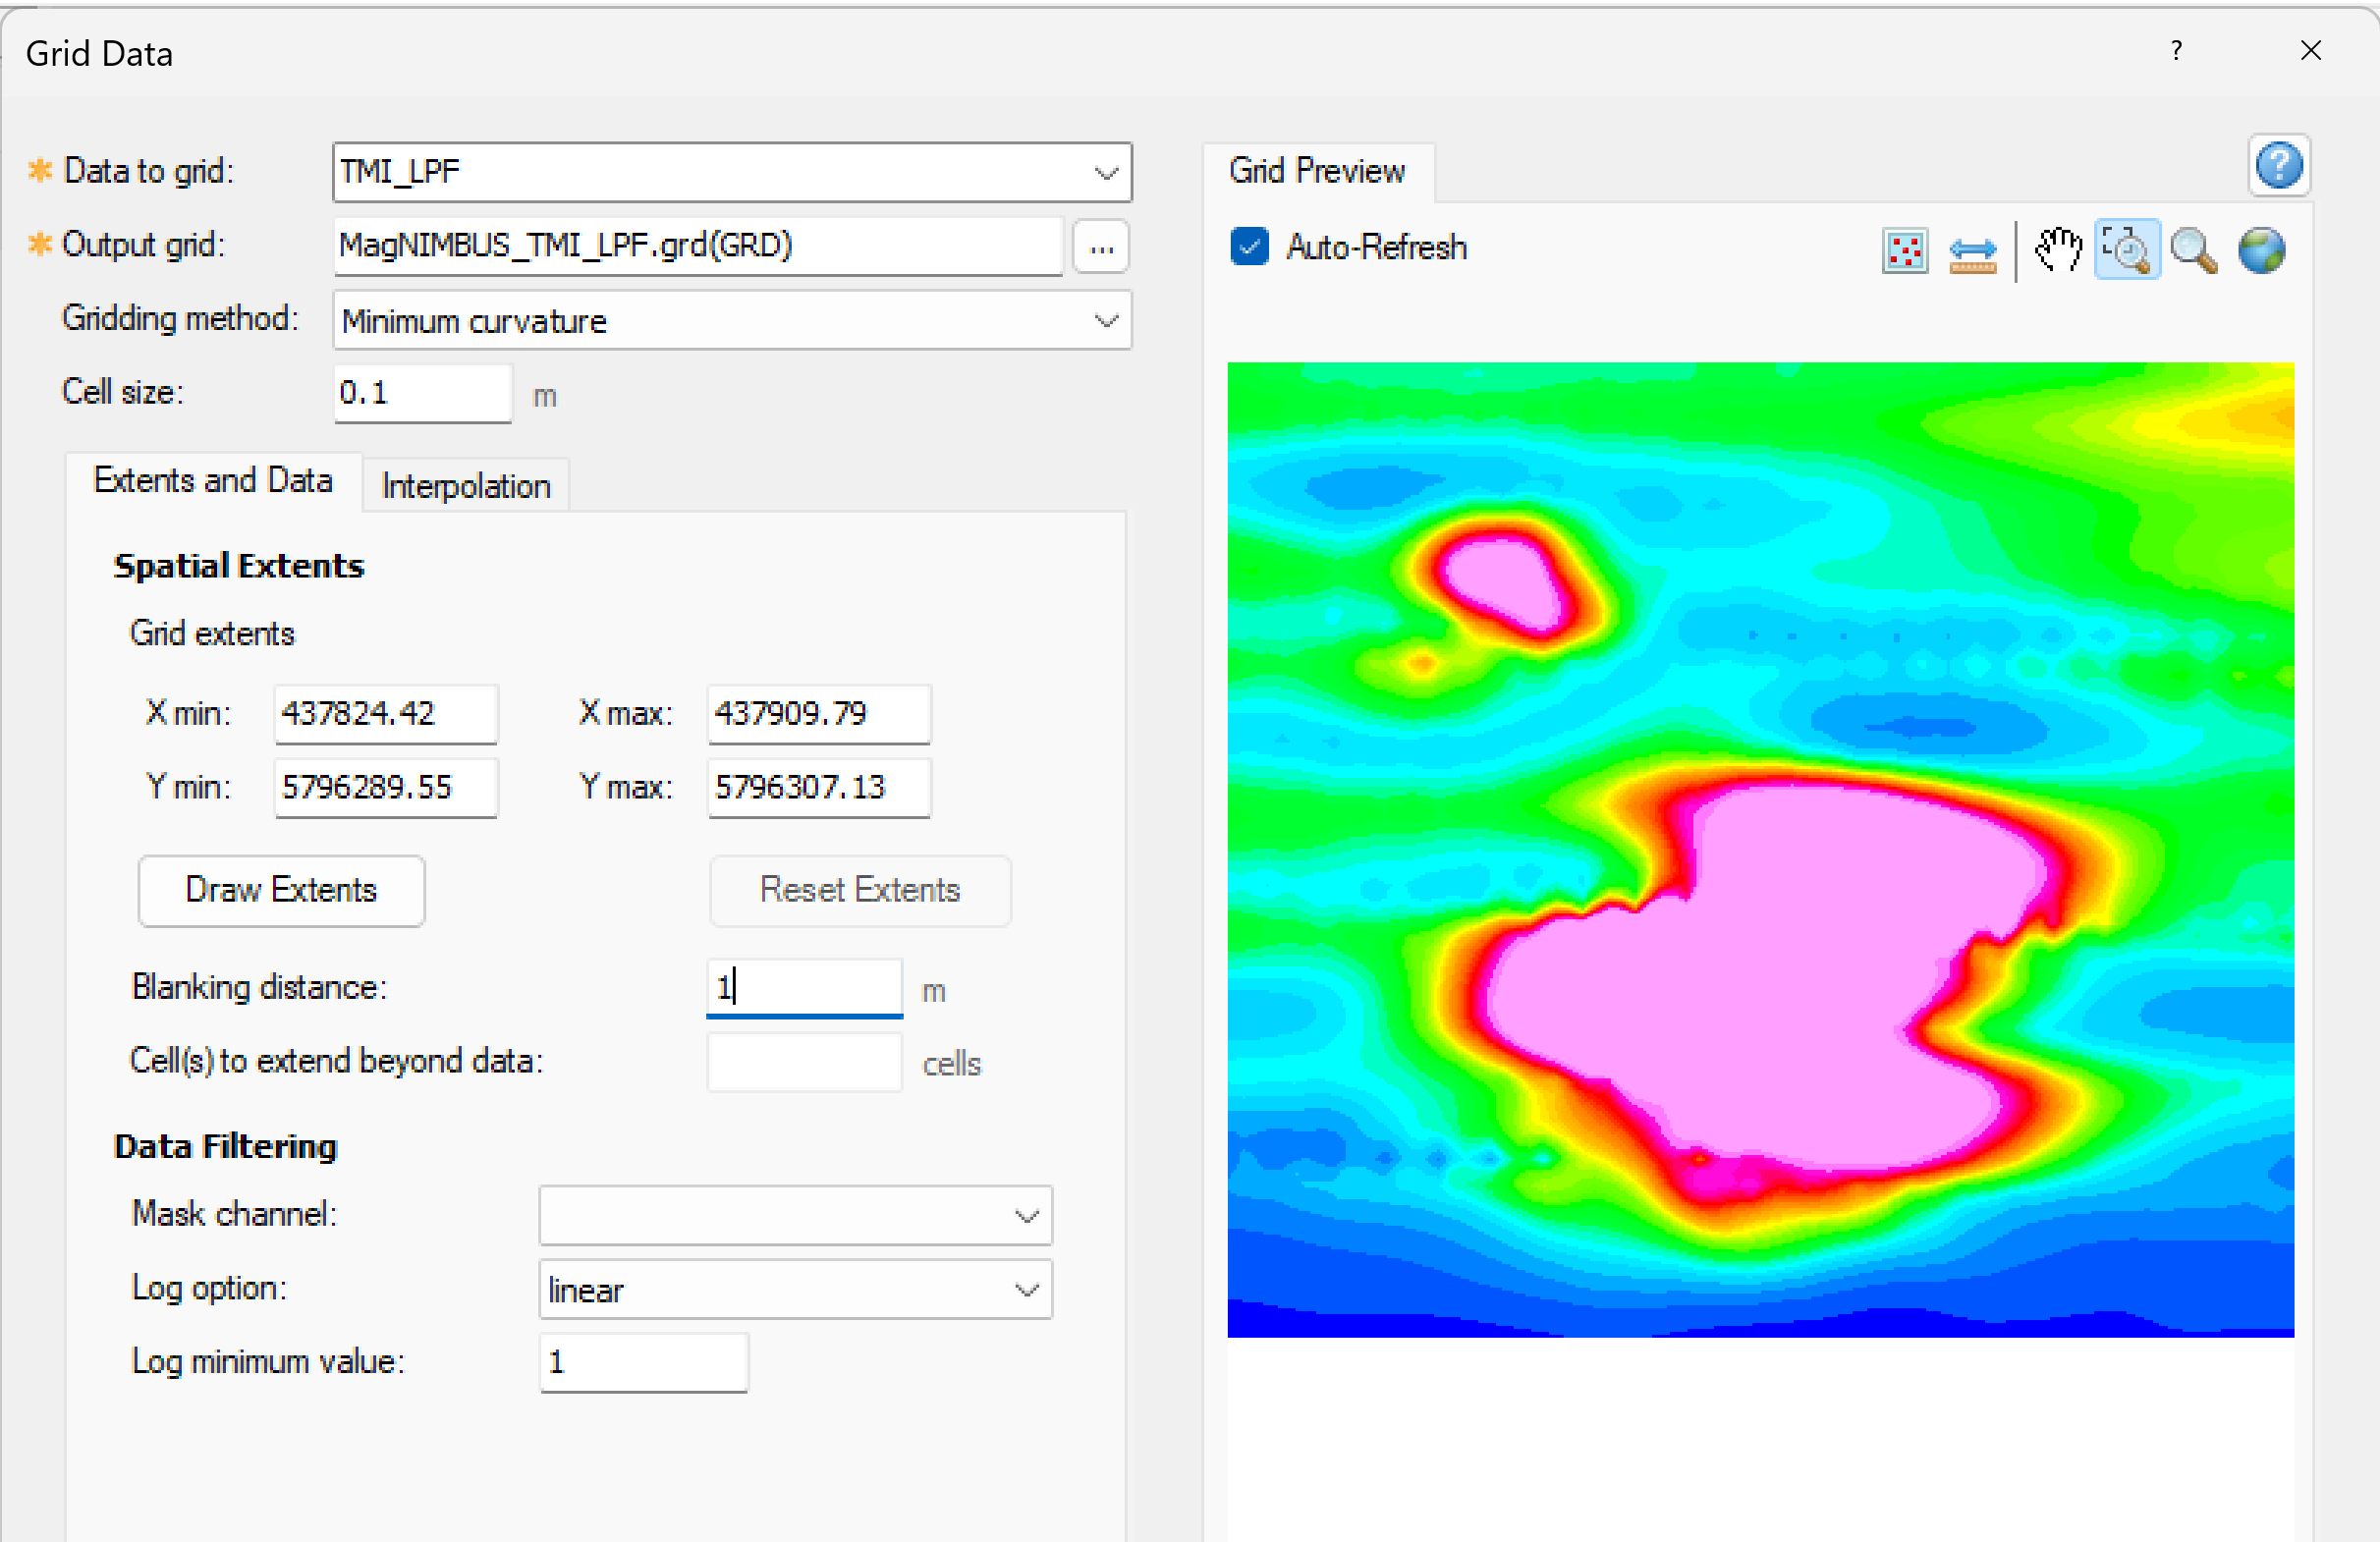Image resolution: width=2380 pixels, height=1542 pixels.
Task: Open the Gridding method dropdown
Action: pyautogui.click(x=1104, y=320)
